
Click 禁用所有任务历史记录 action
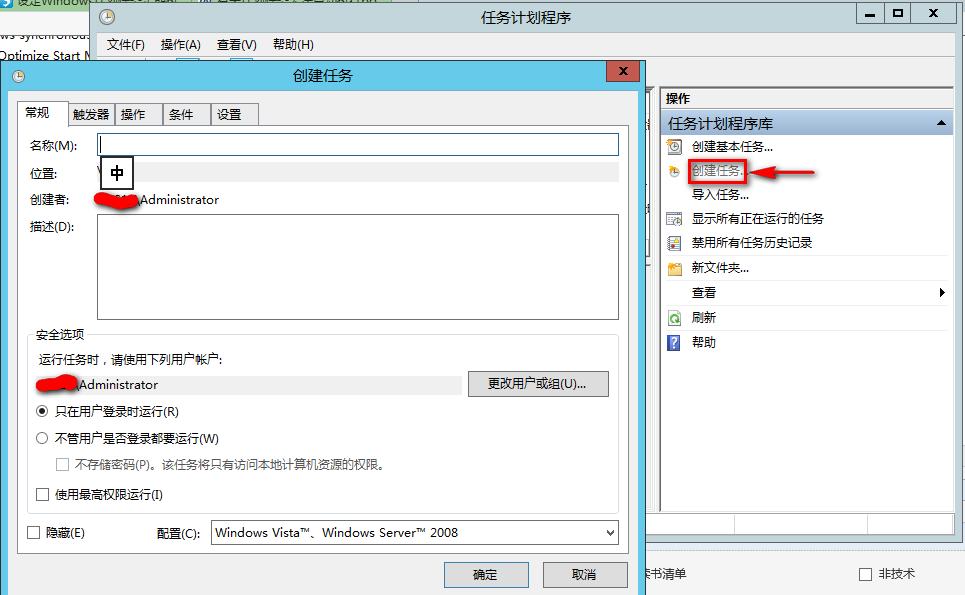[x=751, y=242]
